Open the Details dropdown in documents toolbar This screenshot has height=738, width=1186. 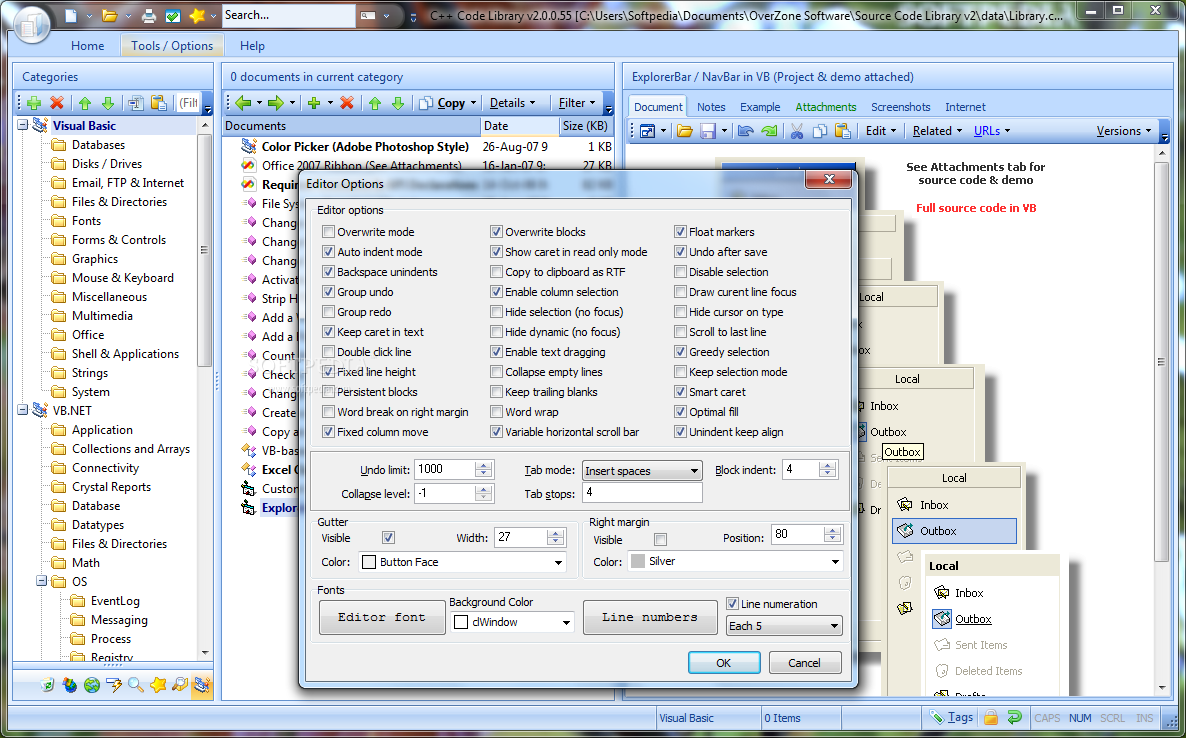(512, 103)
